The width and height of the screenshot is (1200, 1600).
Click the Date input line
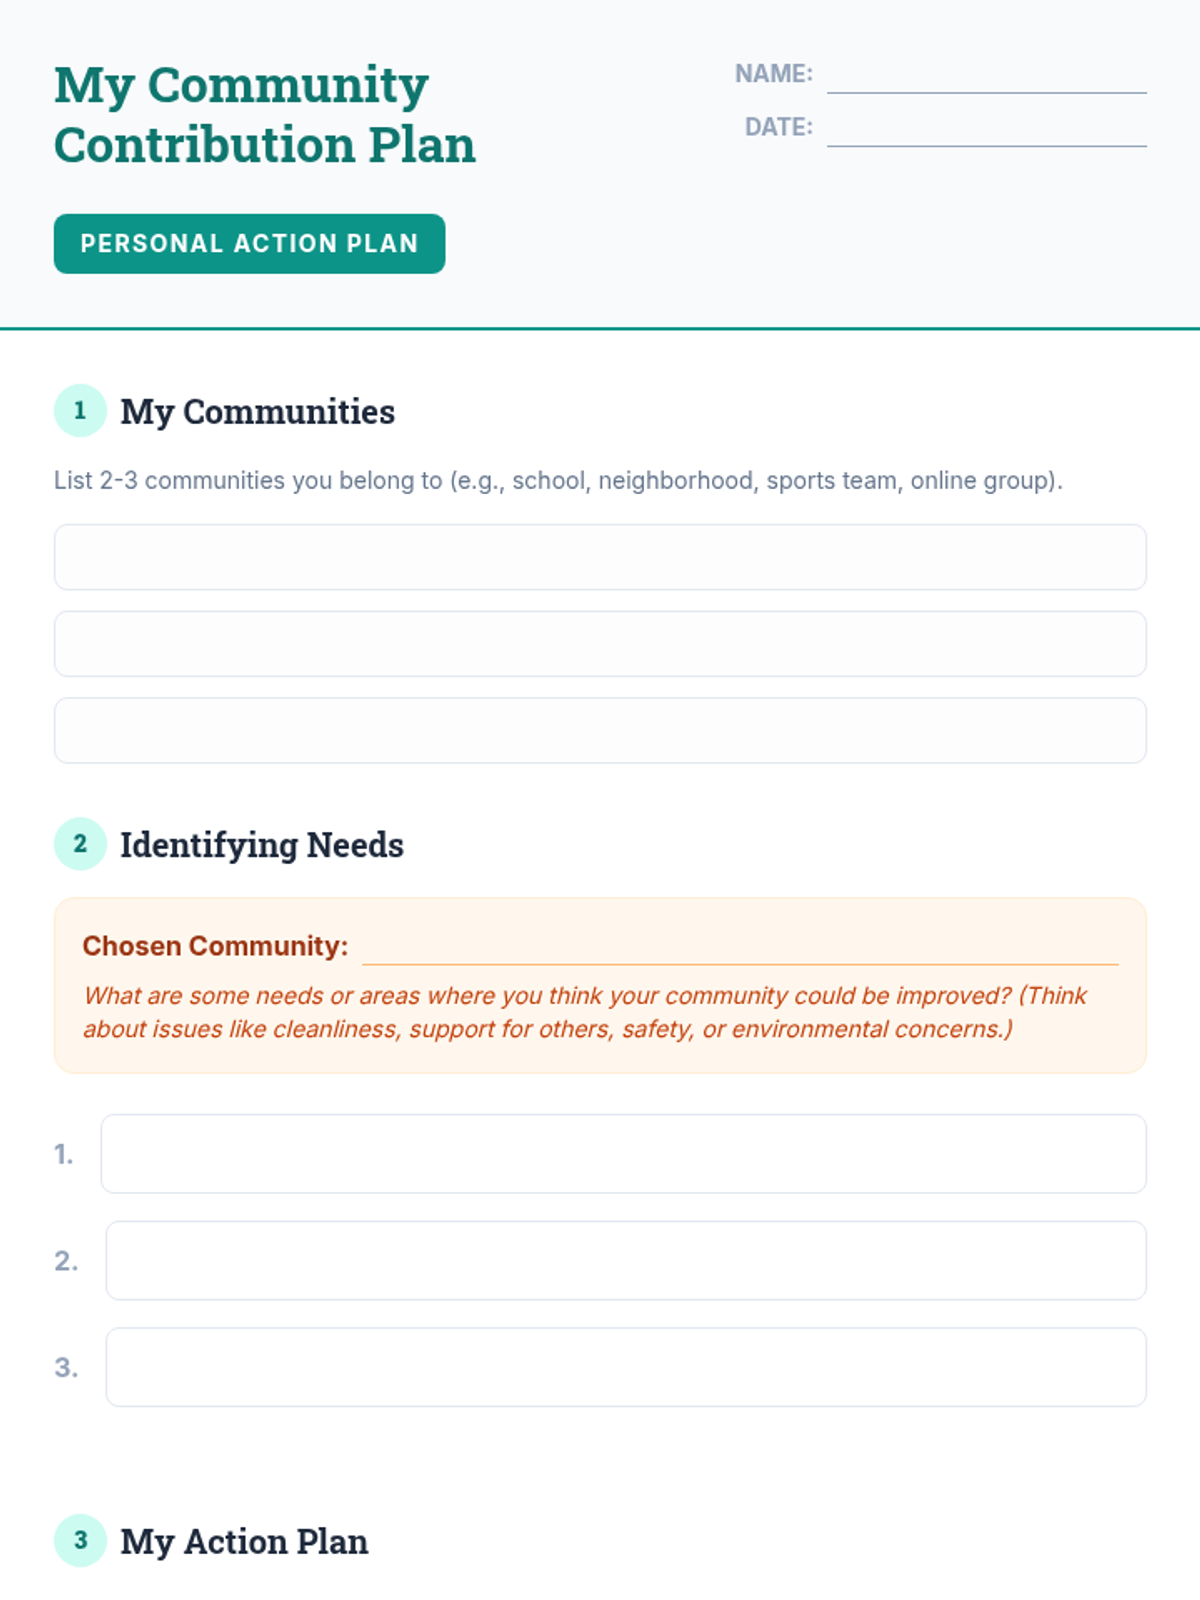click(x=986, y=129)
